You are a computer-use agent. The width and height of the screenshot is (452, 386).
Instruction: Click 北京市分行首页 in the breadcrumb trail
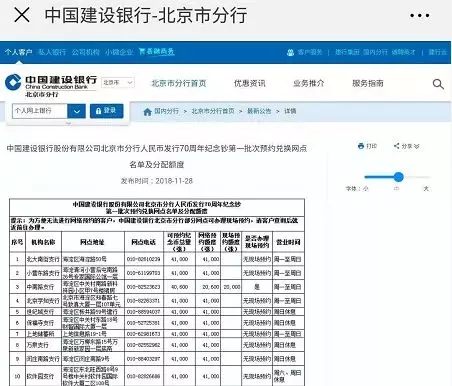point(213,111)
